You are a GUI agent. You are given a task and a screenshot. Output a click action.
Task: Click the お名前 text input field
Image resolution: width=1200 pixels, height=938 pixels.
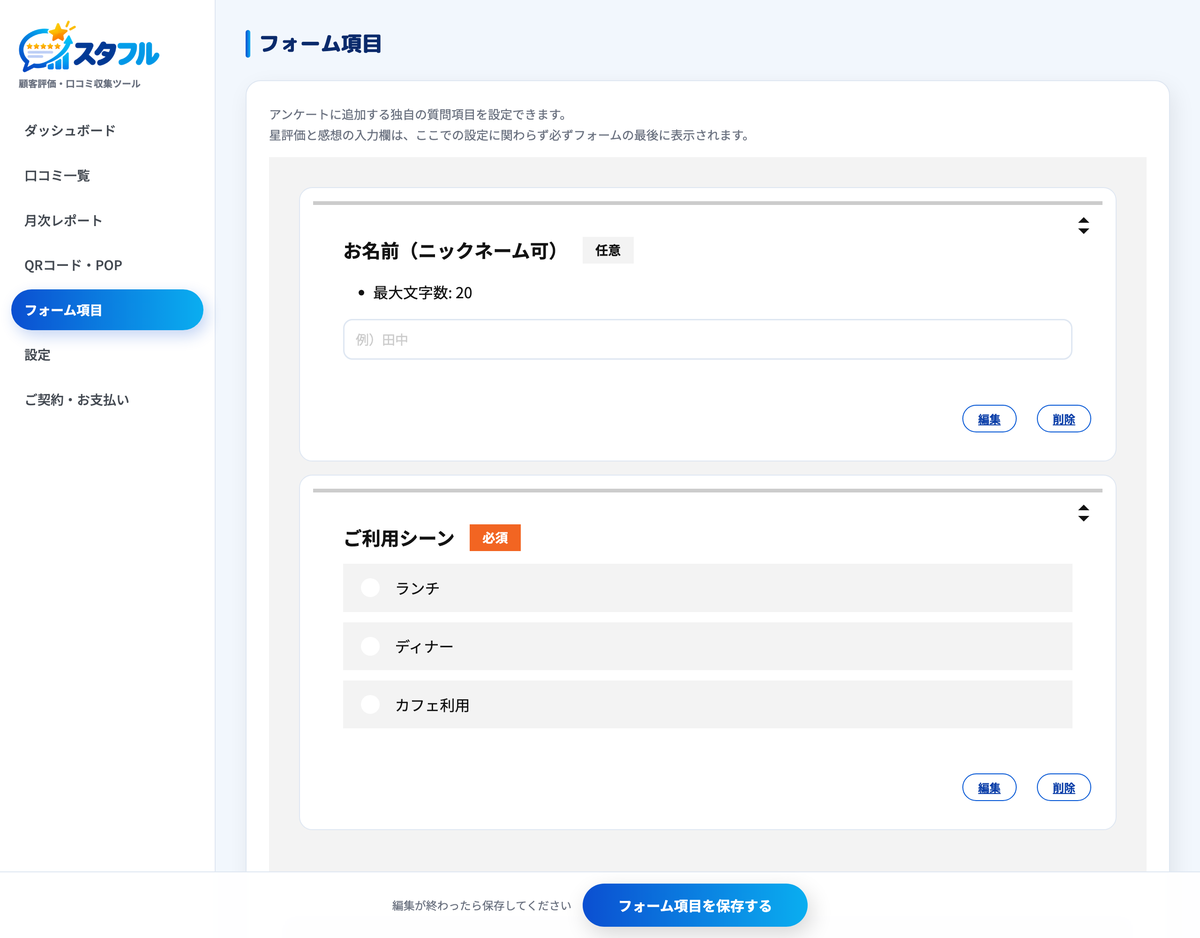[707, 339]
